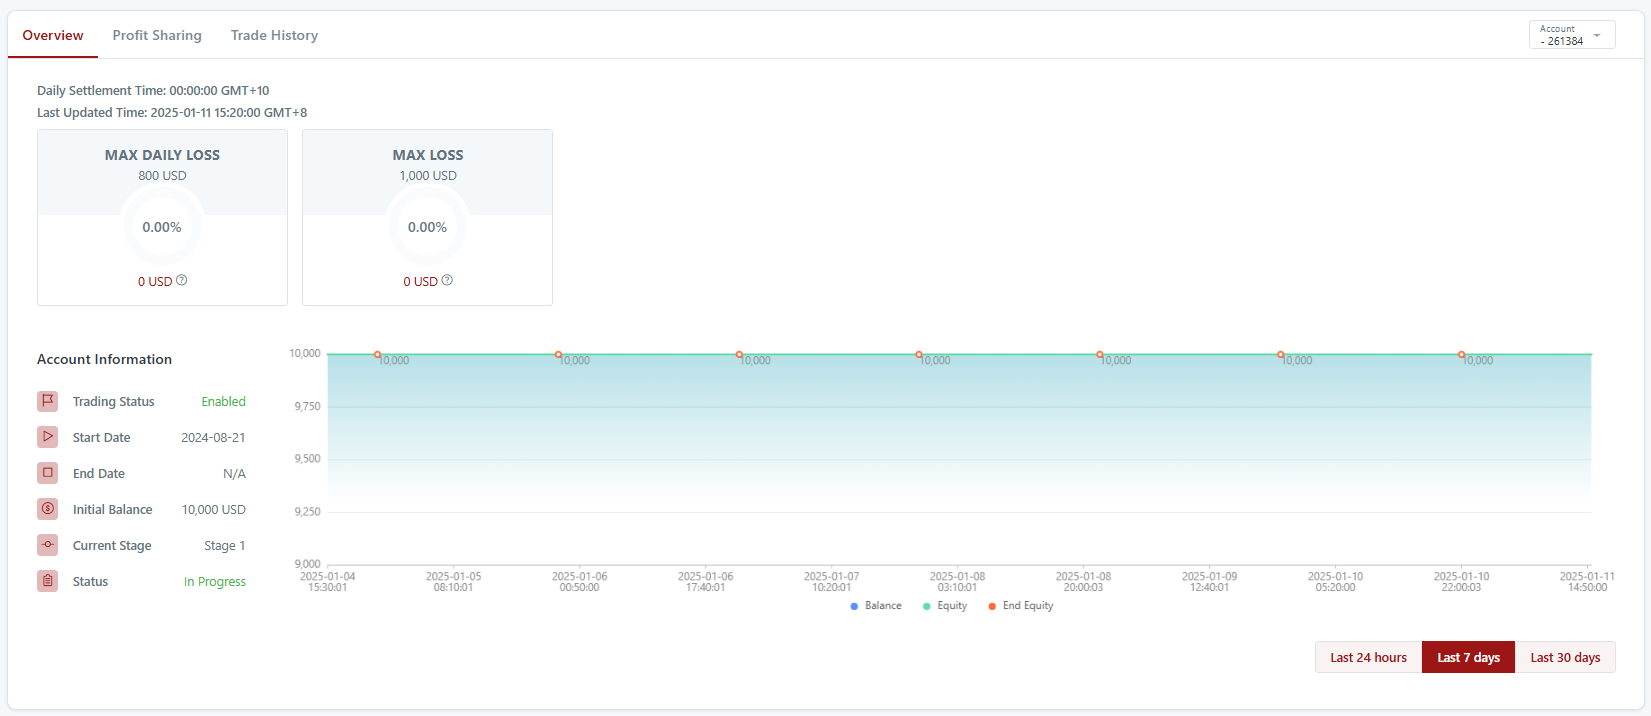Choose the Last 7 days range
Viewport: 1651px width, 716px height.
[1468, 658]
